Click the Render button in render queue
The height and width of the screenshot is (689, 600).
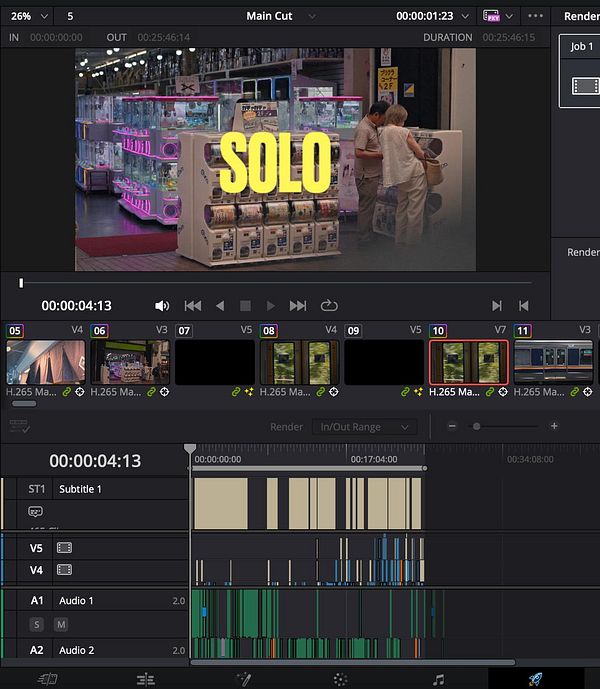(x=583, y=252)
